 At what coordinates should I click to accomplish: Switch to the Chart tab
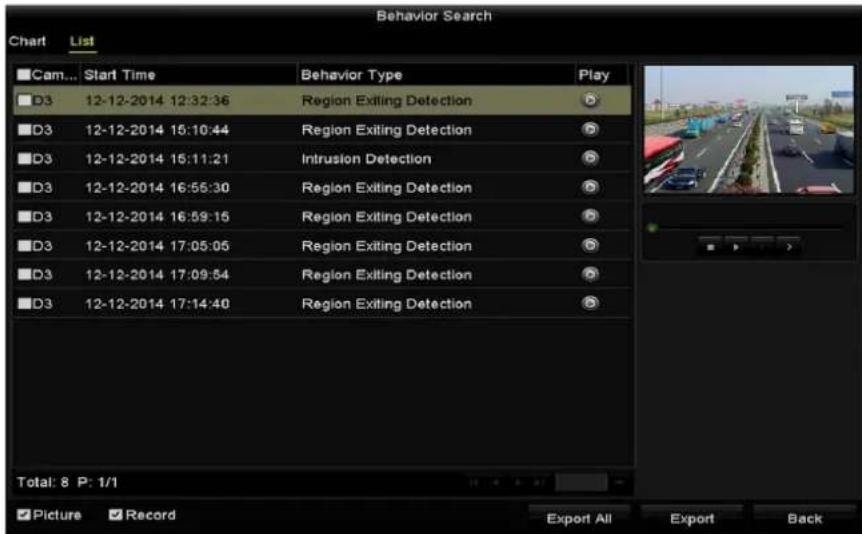[x=27, y=41]
